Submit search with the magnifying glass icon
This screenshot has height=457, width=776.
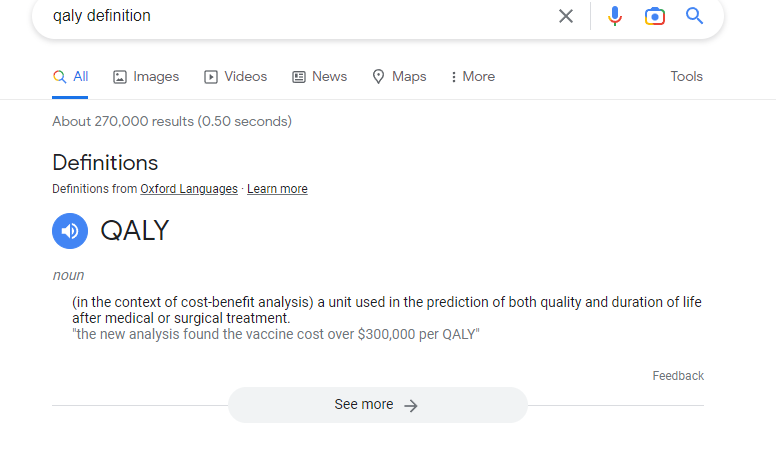tap(694, 16)
